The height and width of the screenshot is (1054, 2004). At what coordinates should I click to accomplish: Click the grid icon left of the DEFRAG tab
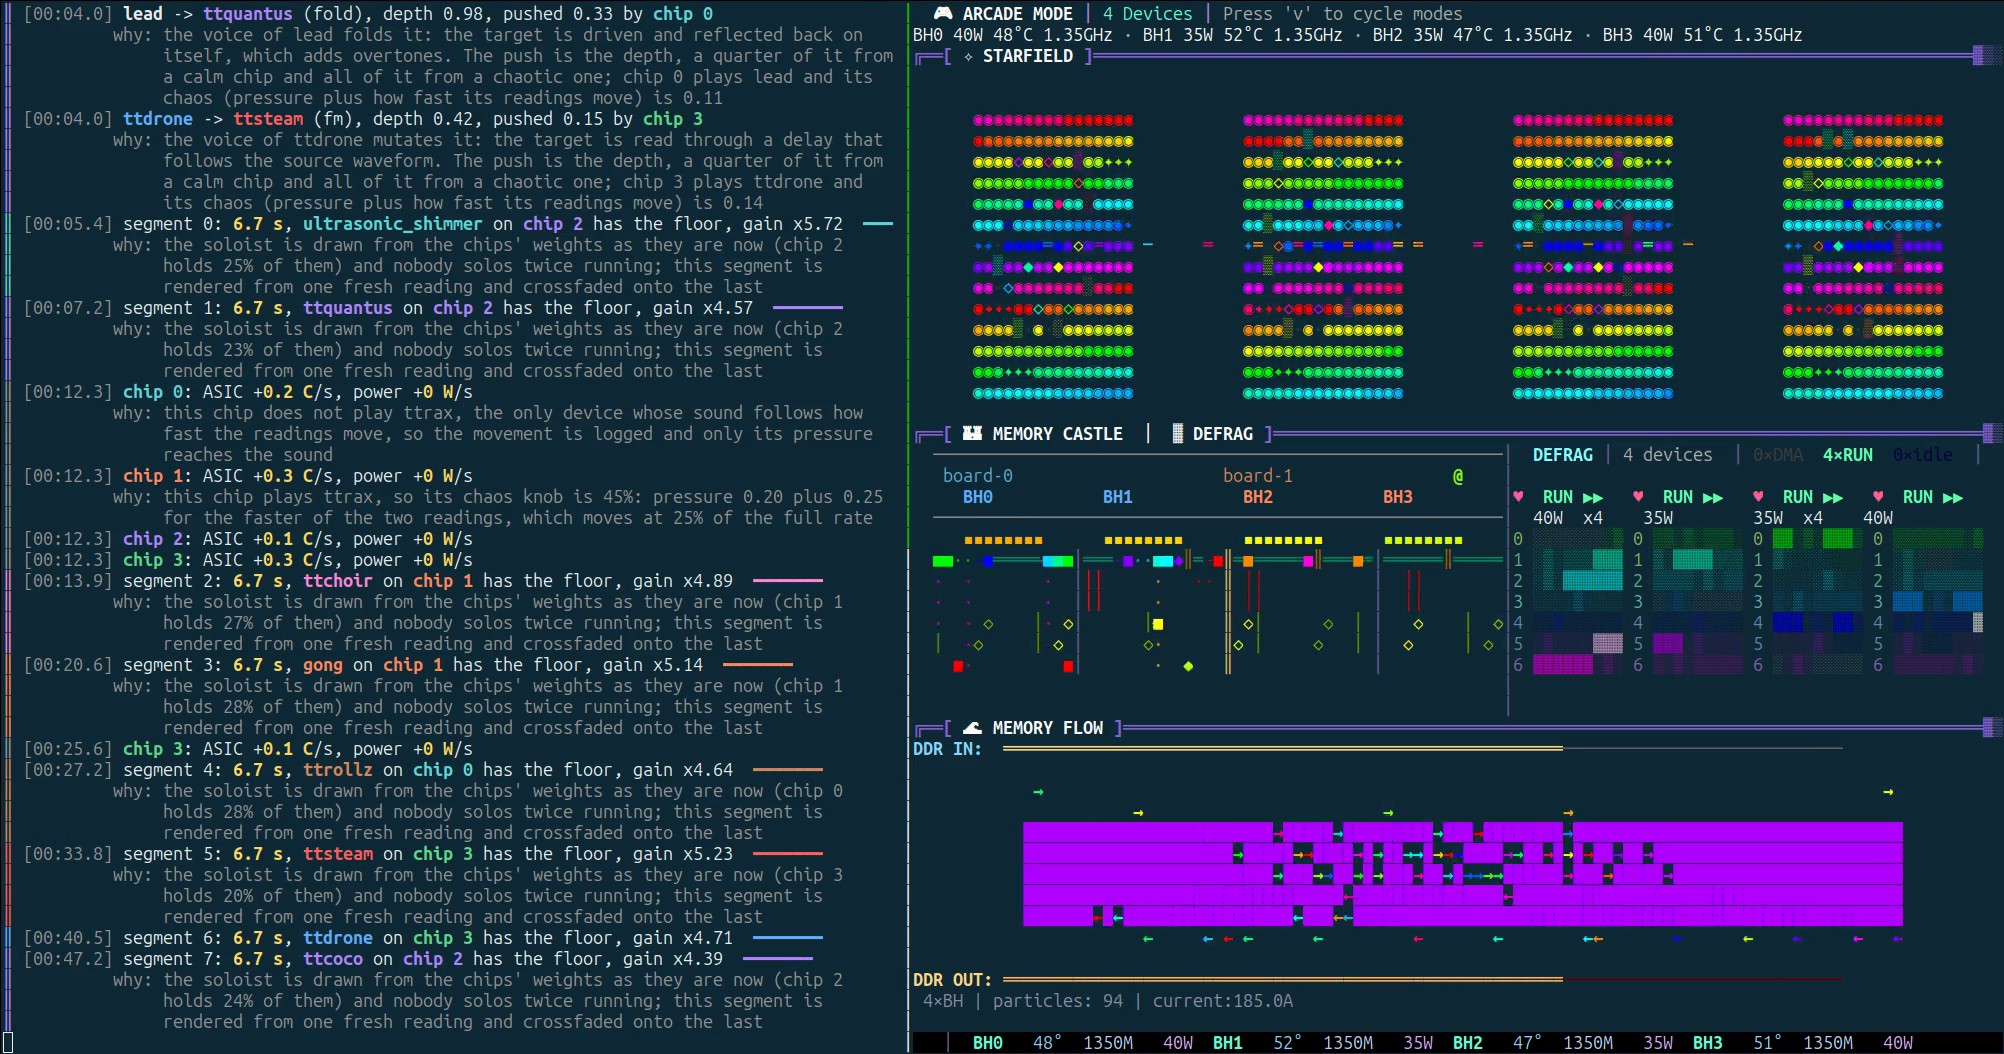[x=1178, y=433]
